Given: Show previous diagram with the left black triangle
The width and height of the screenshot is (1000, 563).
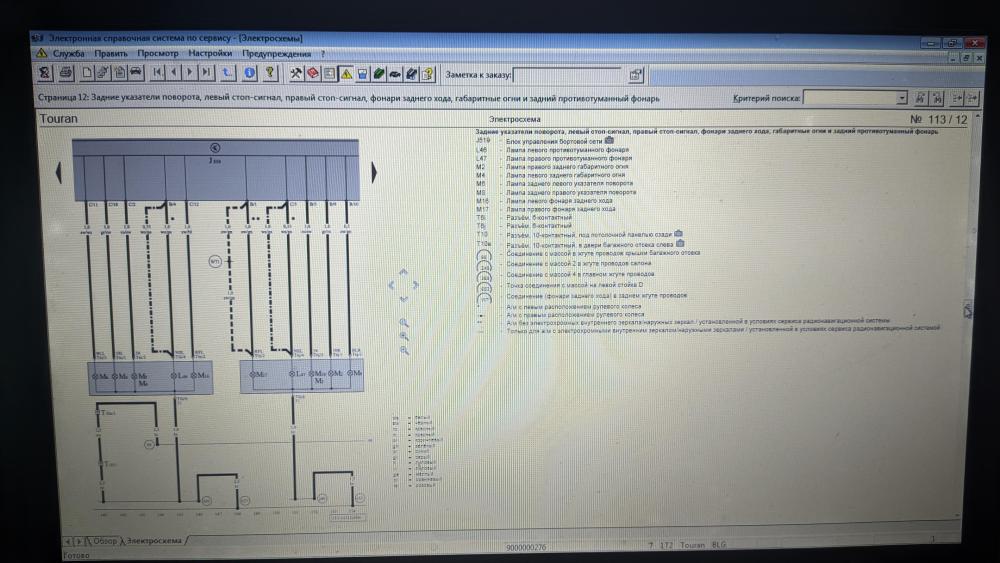Looking at the screenshot, I should (x=59, y=173).
